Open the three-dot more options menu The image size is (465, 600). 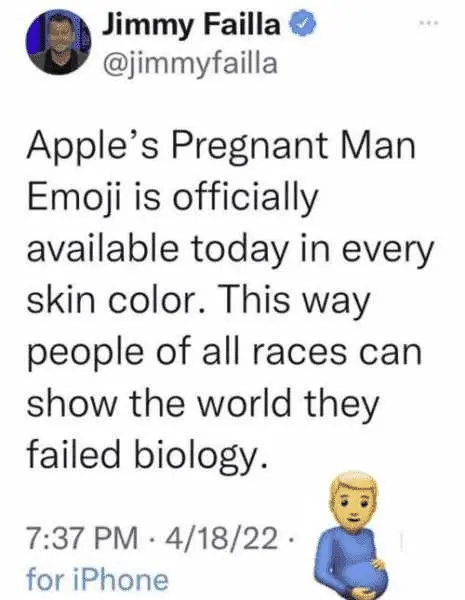click(430, 23)
